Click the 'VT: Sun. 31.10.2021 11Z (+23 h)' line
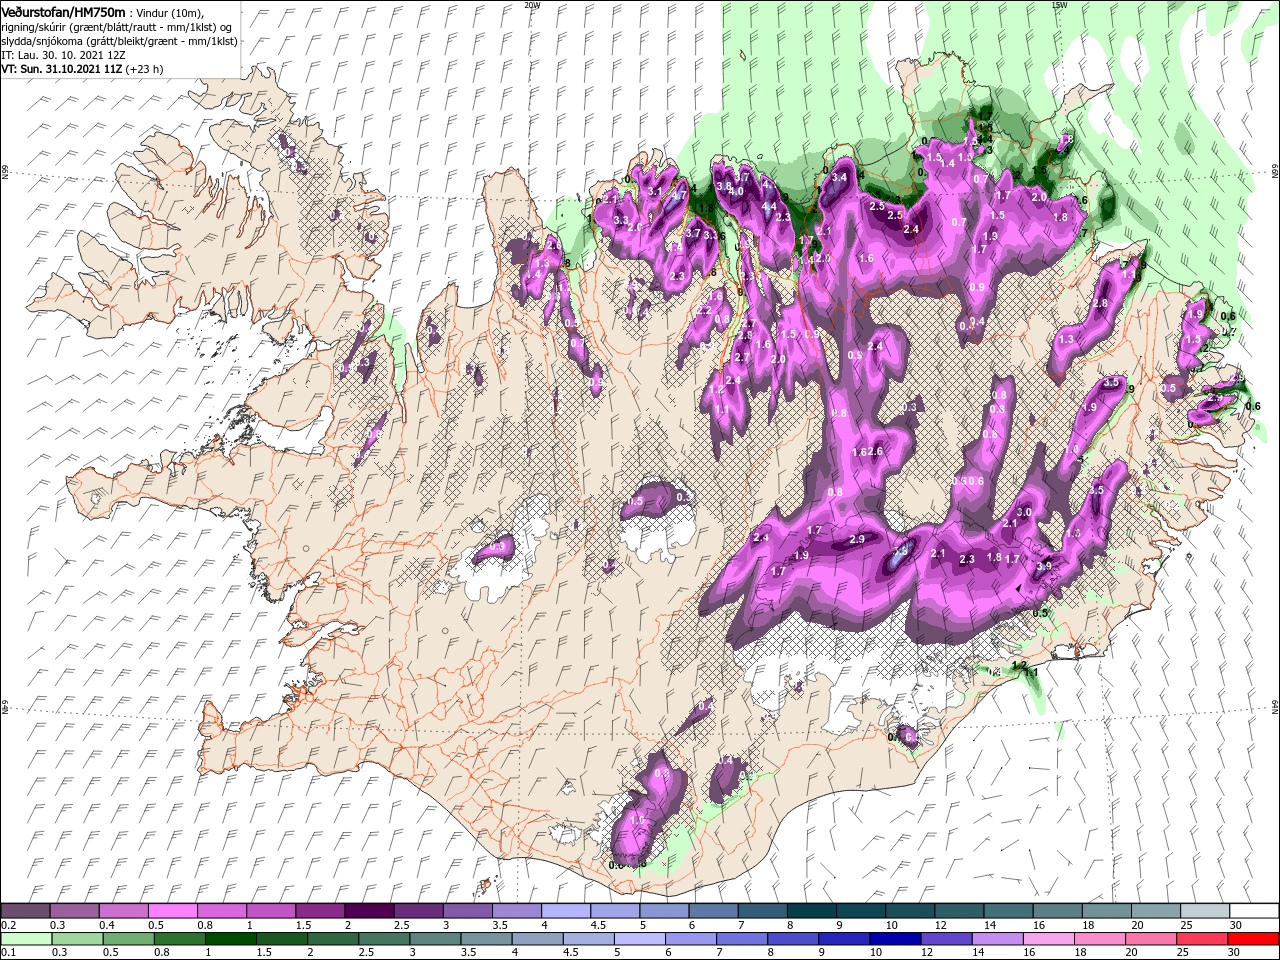The height and width of the screenshot is (960, 1280). click(x=82, y=69)
